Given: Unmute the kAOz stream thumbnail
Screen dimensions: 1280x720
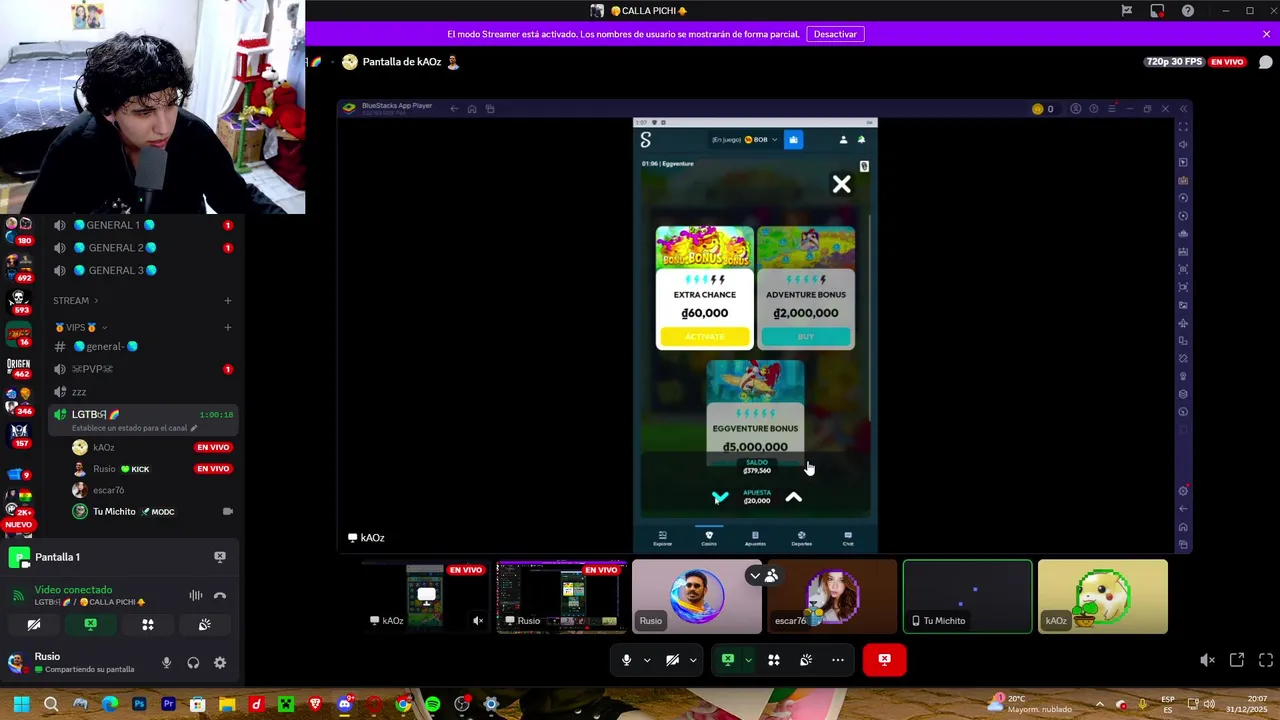Looking at the screenshot, I should coord(477,621).
